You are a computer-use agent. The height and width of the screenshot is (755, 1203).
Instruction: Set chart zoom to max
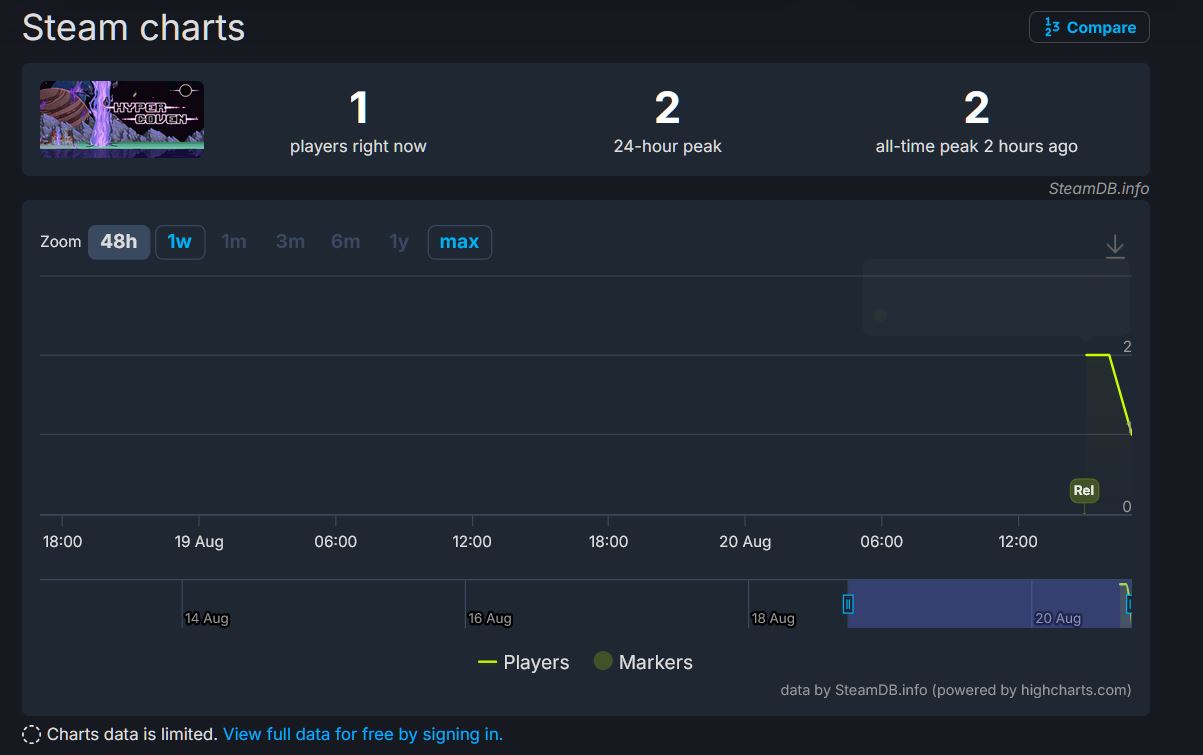pyautogui.click(x=460, y=242)
